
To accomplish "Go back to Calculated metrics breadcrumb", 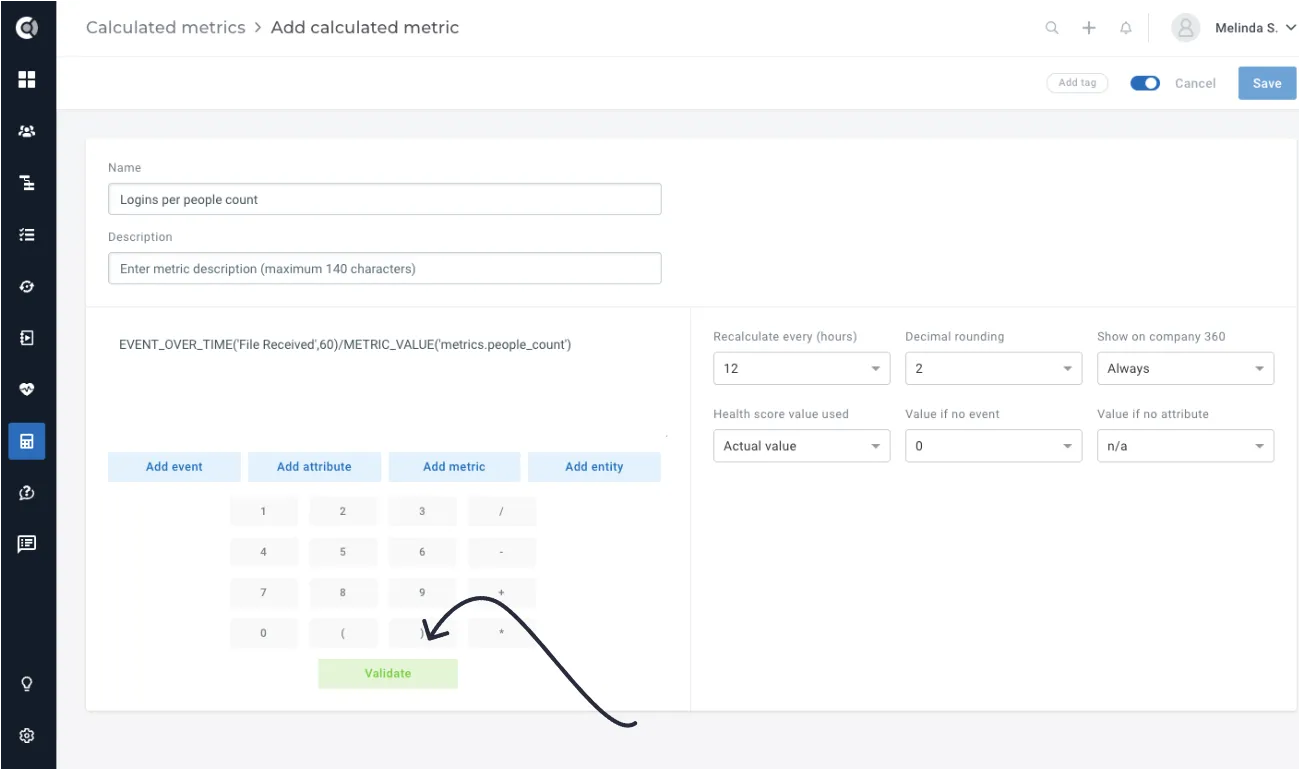I will pos(165,28).
